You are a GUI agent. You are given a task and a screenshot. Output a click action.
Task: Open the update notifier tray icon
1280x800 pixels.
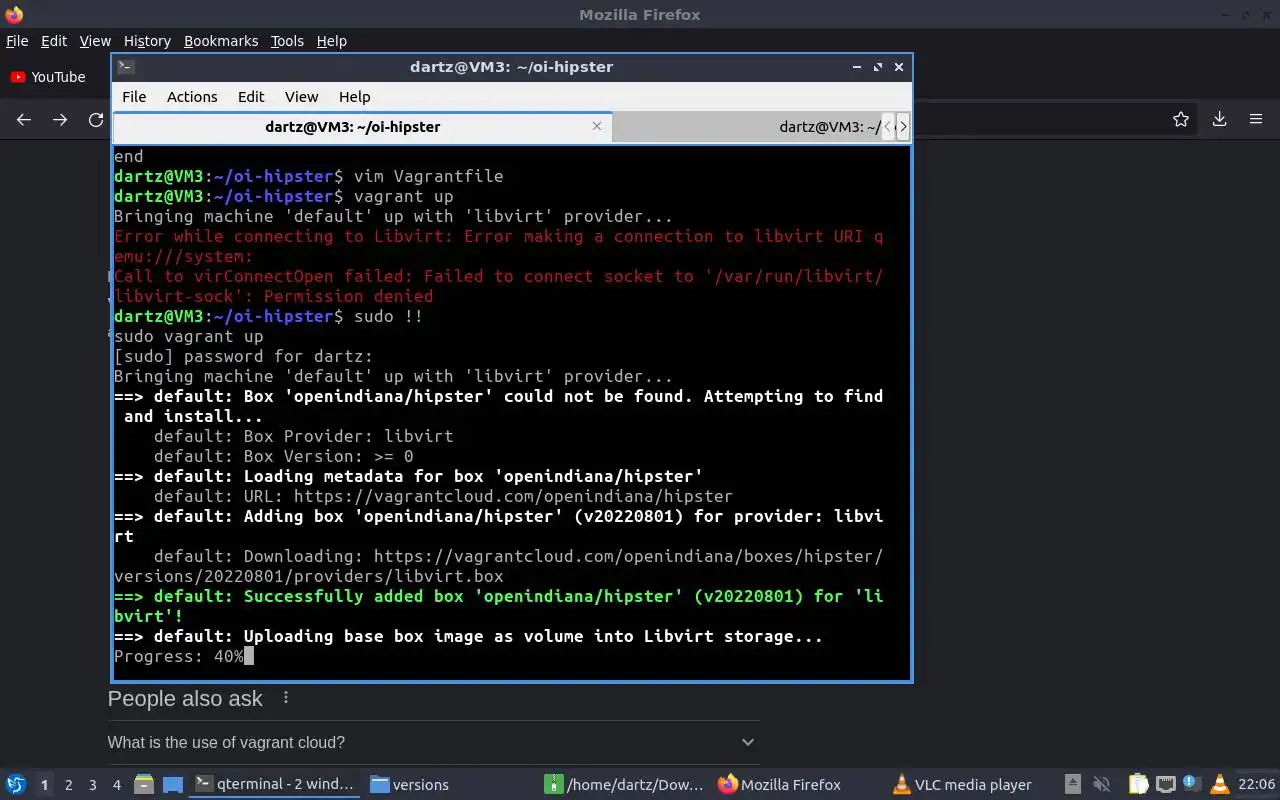pyautogui.click(x=1192, y=784)
